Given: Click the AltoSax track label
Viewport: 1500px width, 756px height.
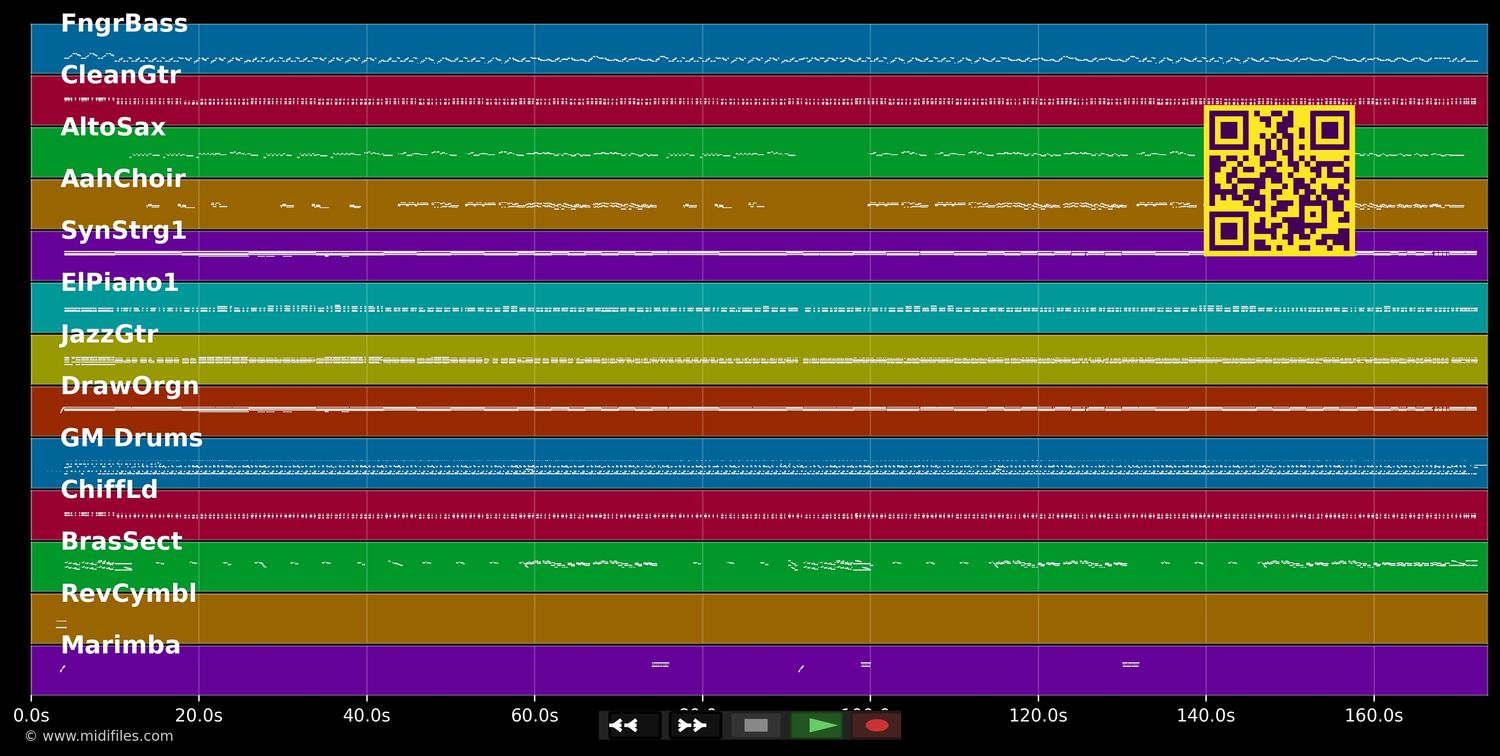Looking at the screenshot, I should pyautogui.click(x=113, y=128).
